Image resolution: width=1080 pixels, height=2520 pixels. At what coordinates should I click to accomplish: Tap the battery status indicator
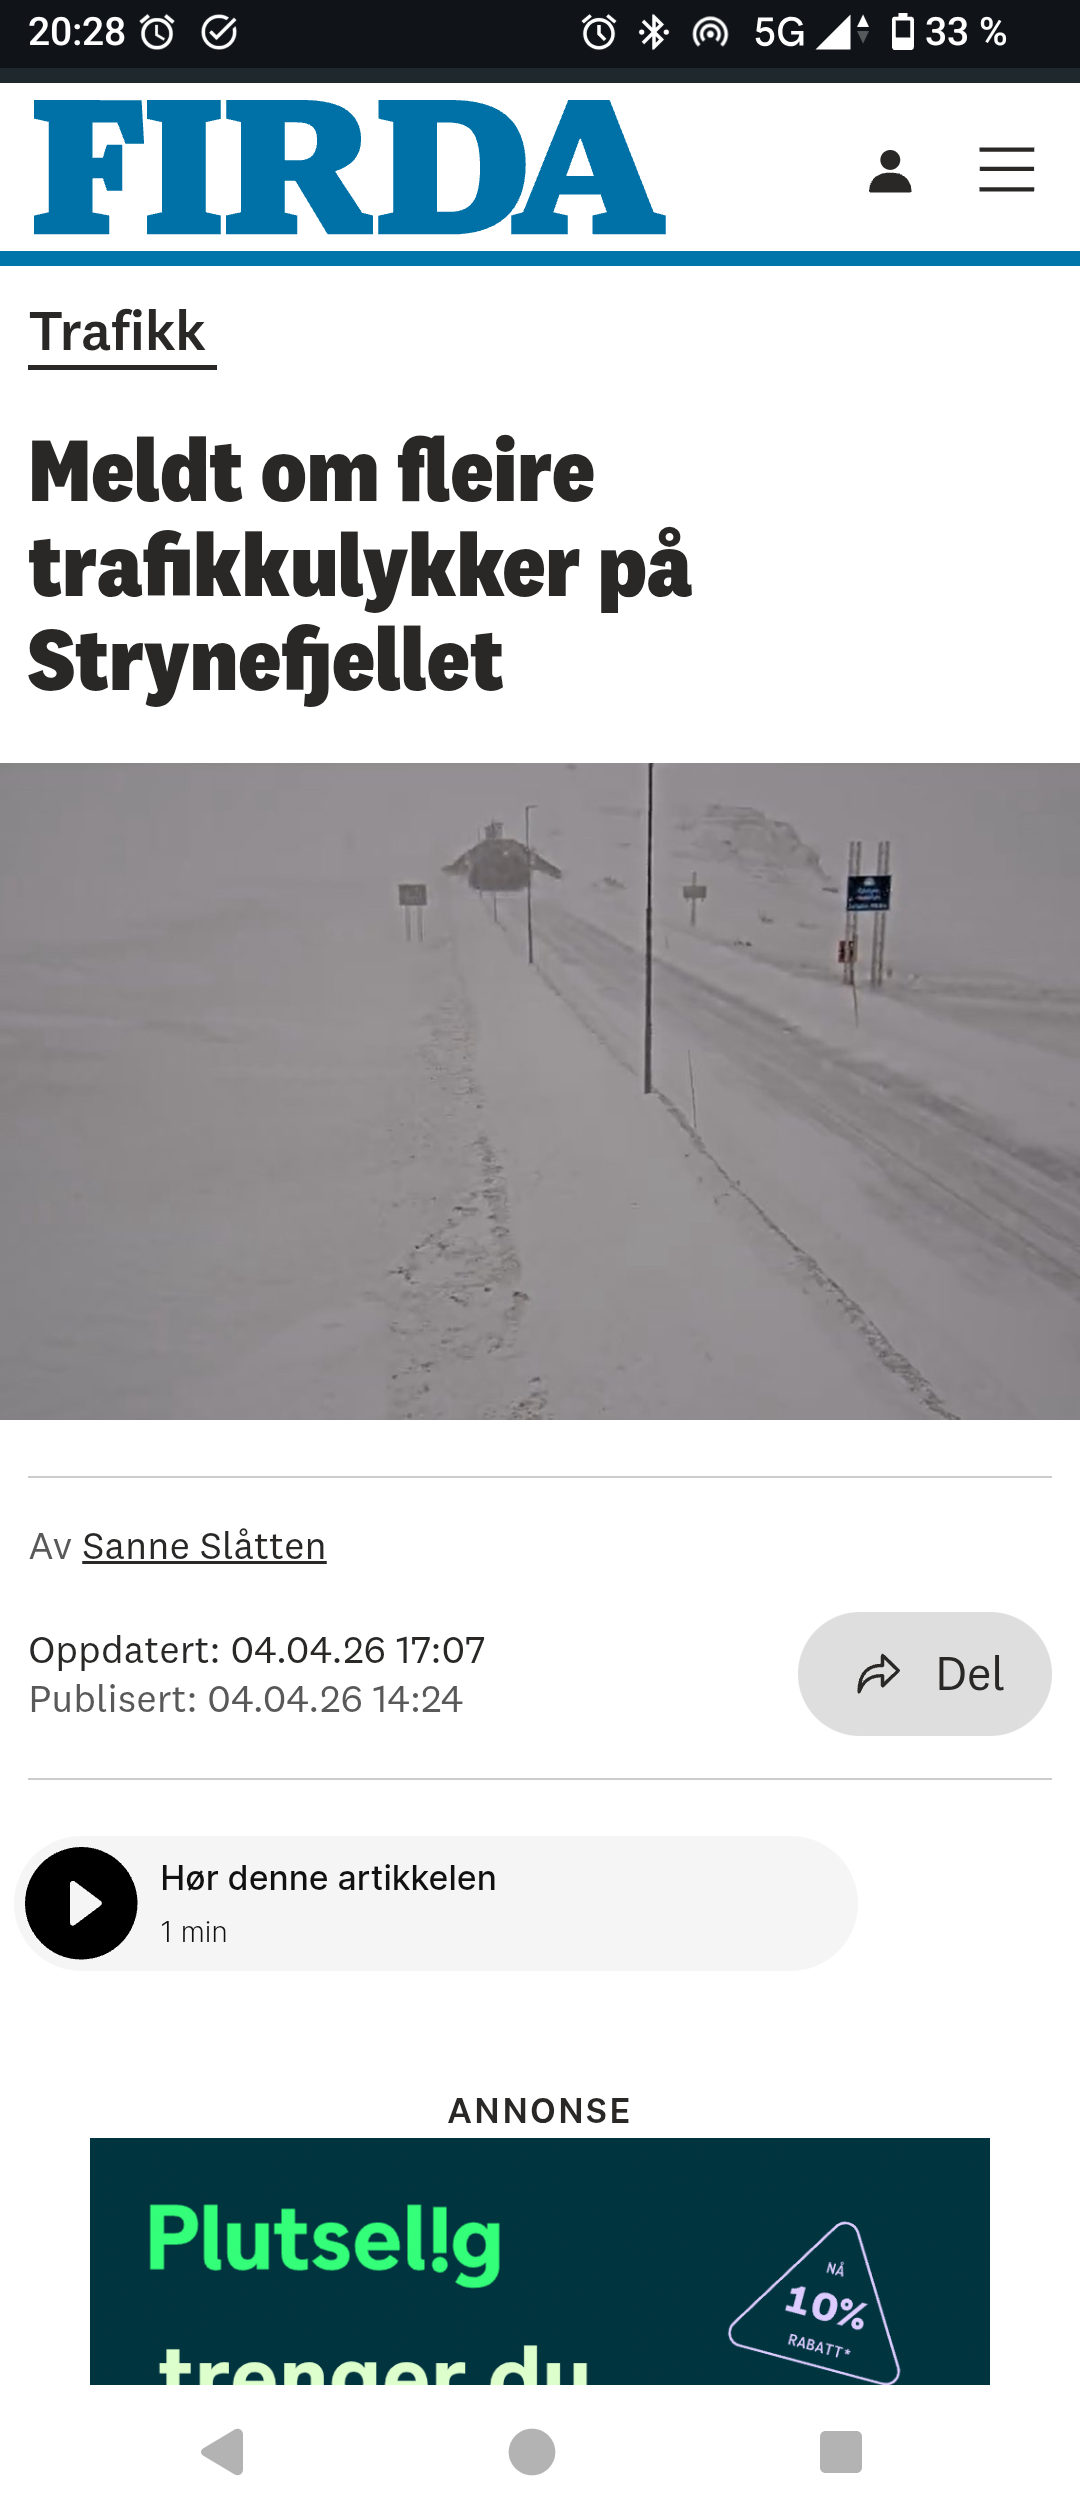pos(948,33)
